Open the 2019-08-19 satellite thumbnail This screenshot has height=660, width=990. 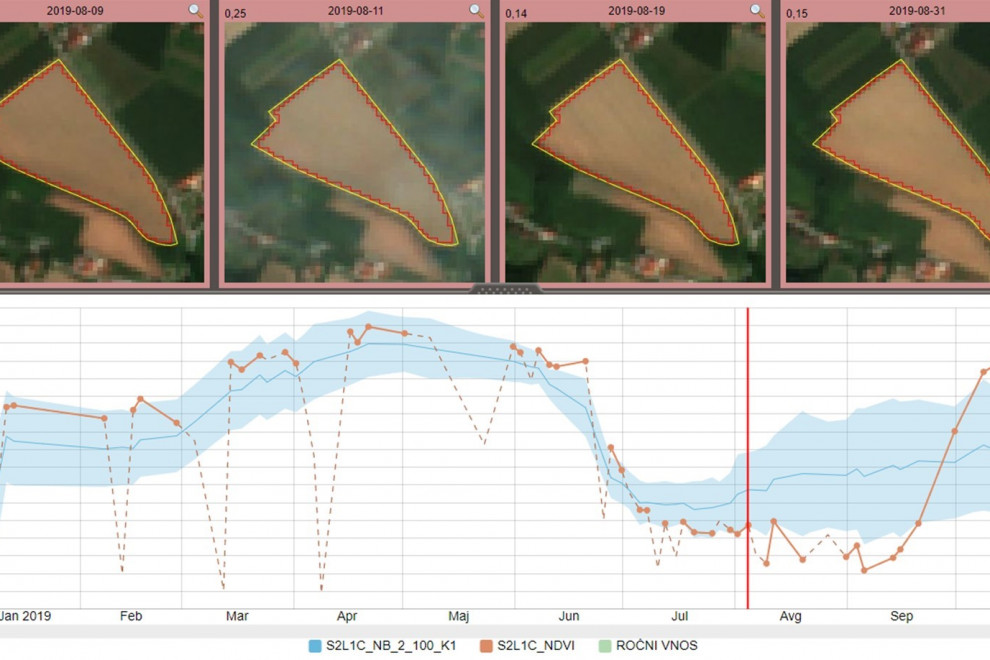tap(635, 152)
